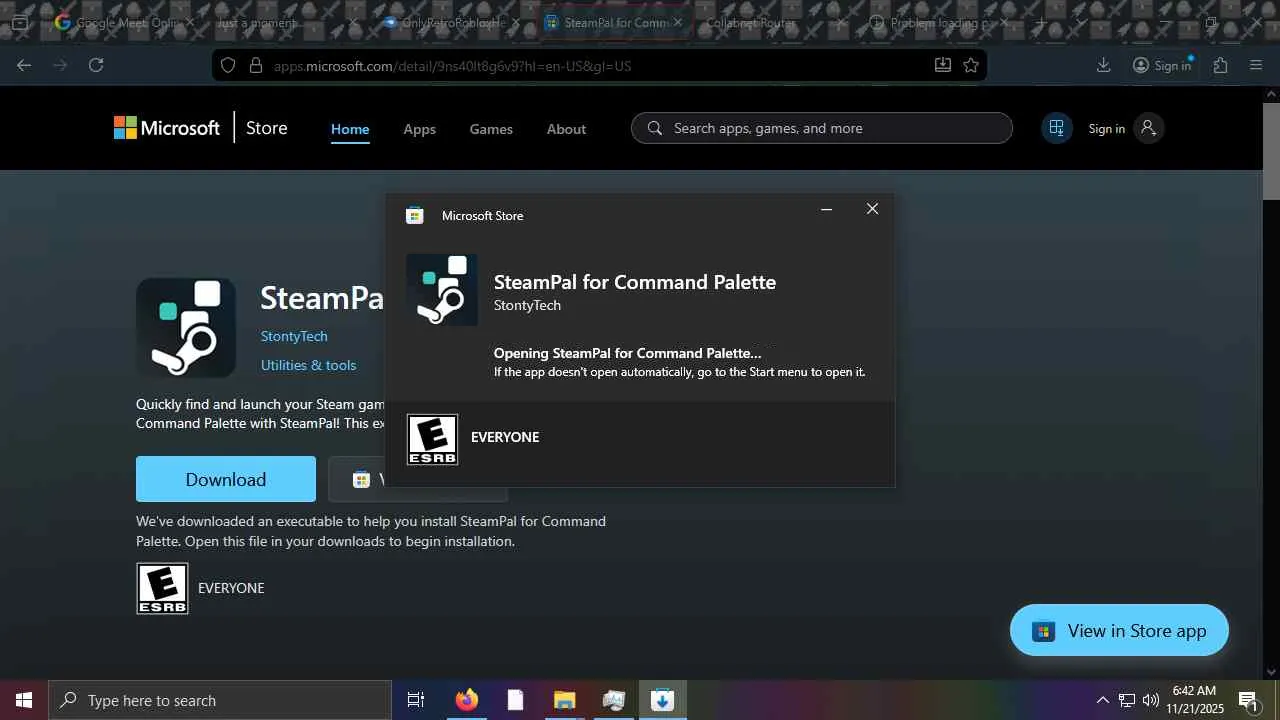Switch to the Problem loading page tab

[x=939, y=22]
